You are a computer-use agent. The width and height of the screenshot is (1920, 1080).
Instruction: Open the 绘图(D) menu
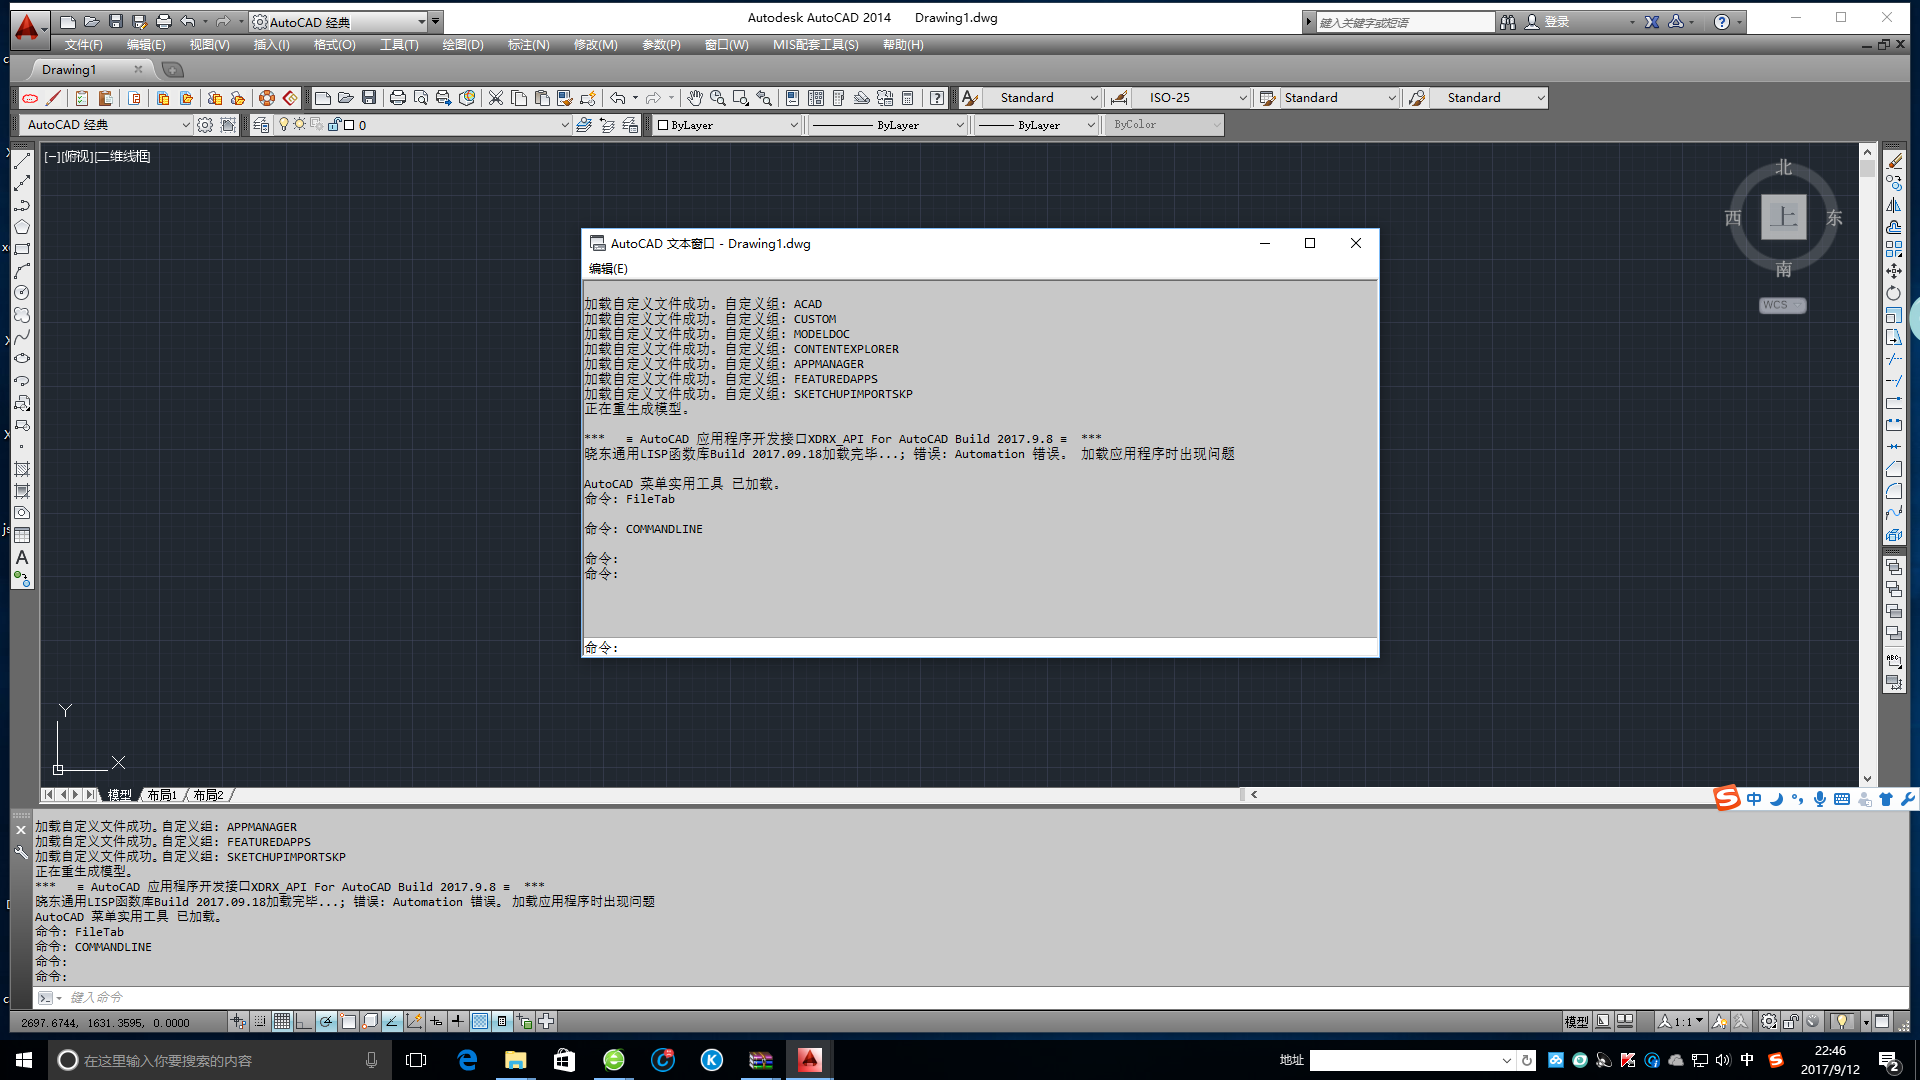(x=463, y=45)
